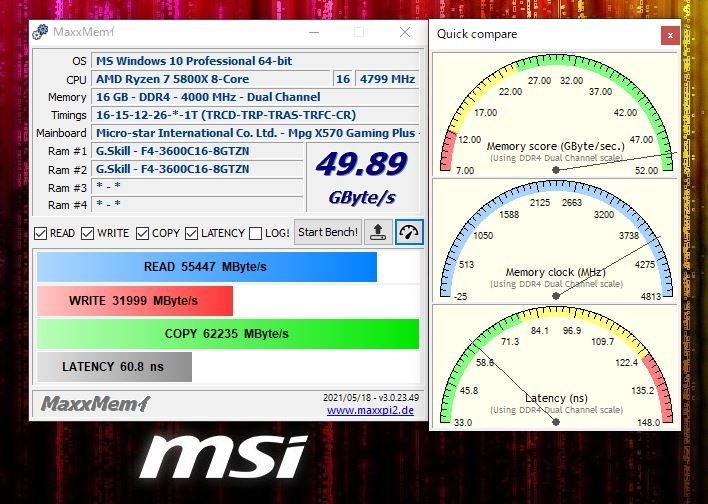
Task: Click version text 2021/05/18 - v3.0.23.49
Action: (x=371, y=398)
